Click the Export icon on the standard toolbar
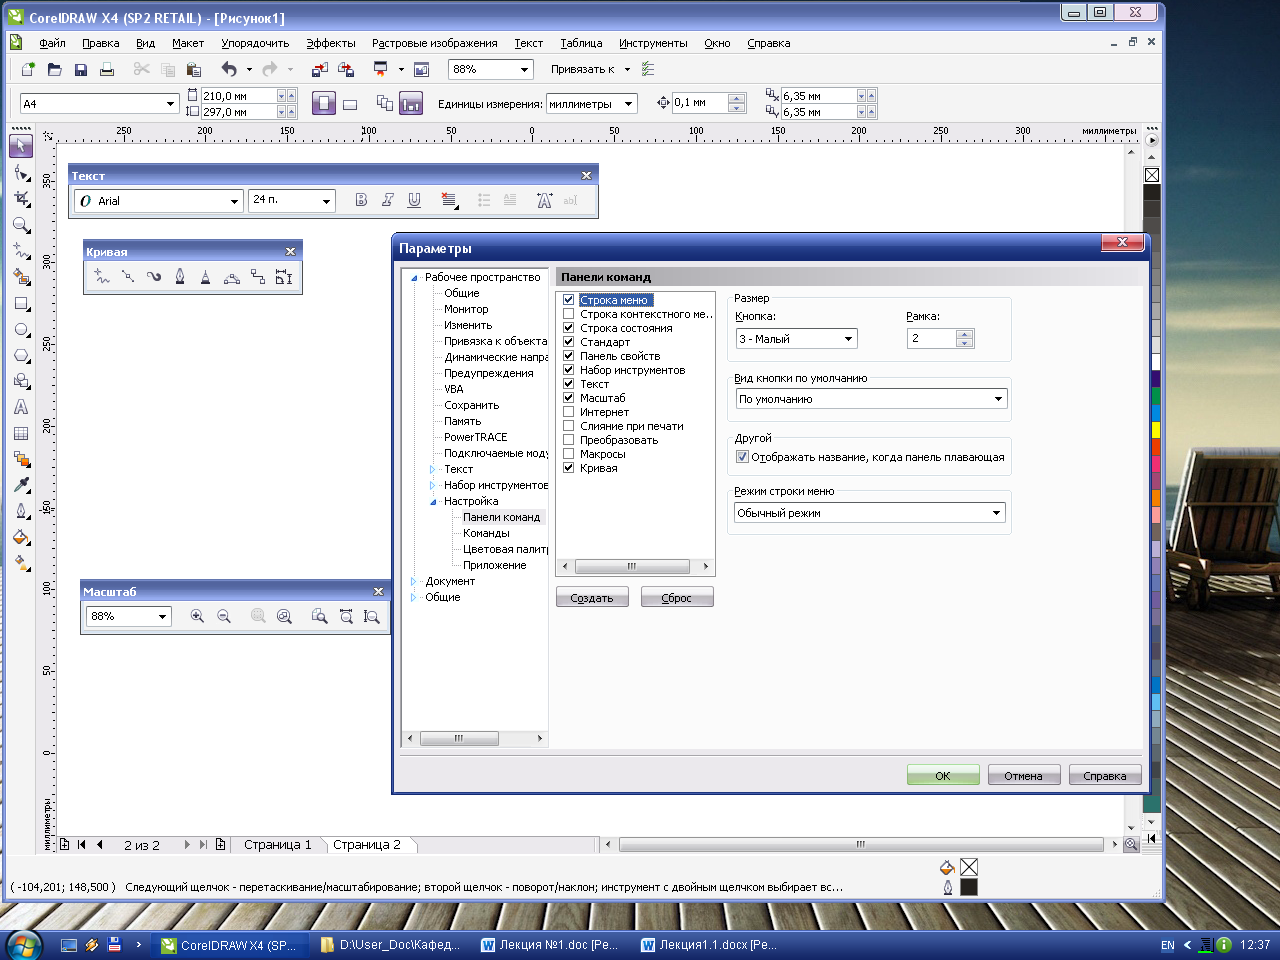The width and height of the screenshot is (1280, 960). coord(346,69)
